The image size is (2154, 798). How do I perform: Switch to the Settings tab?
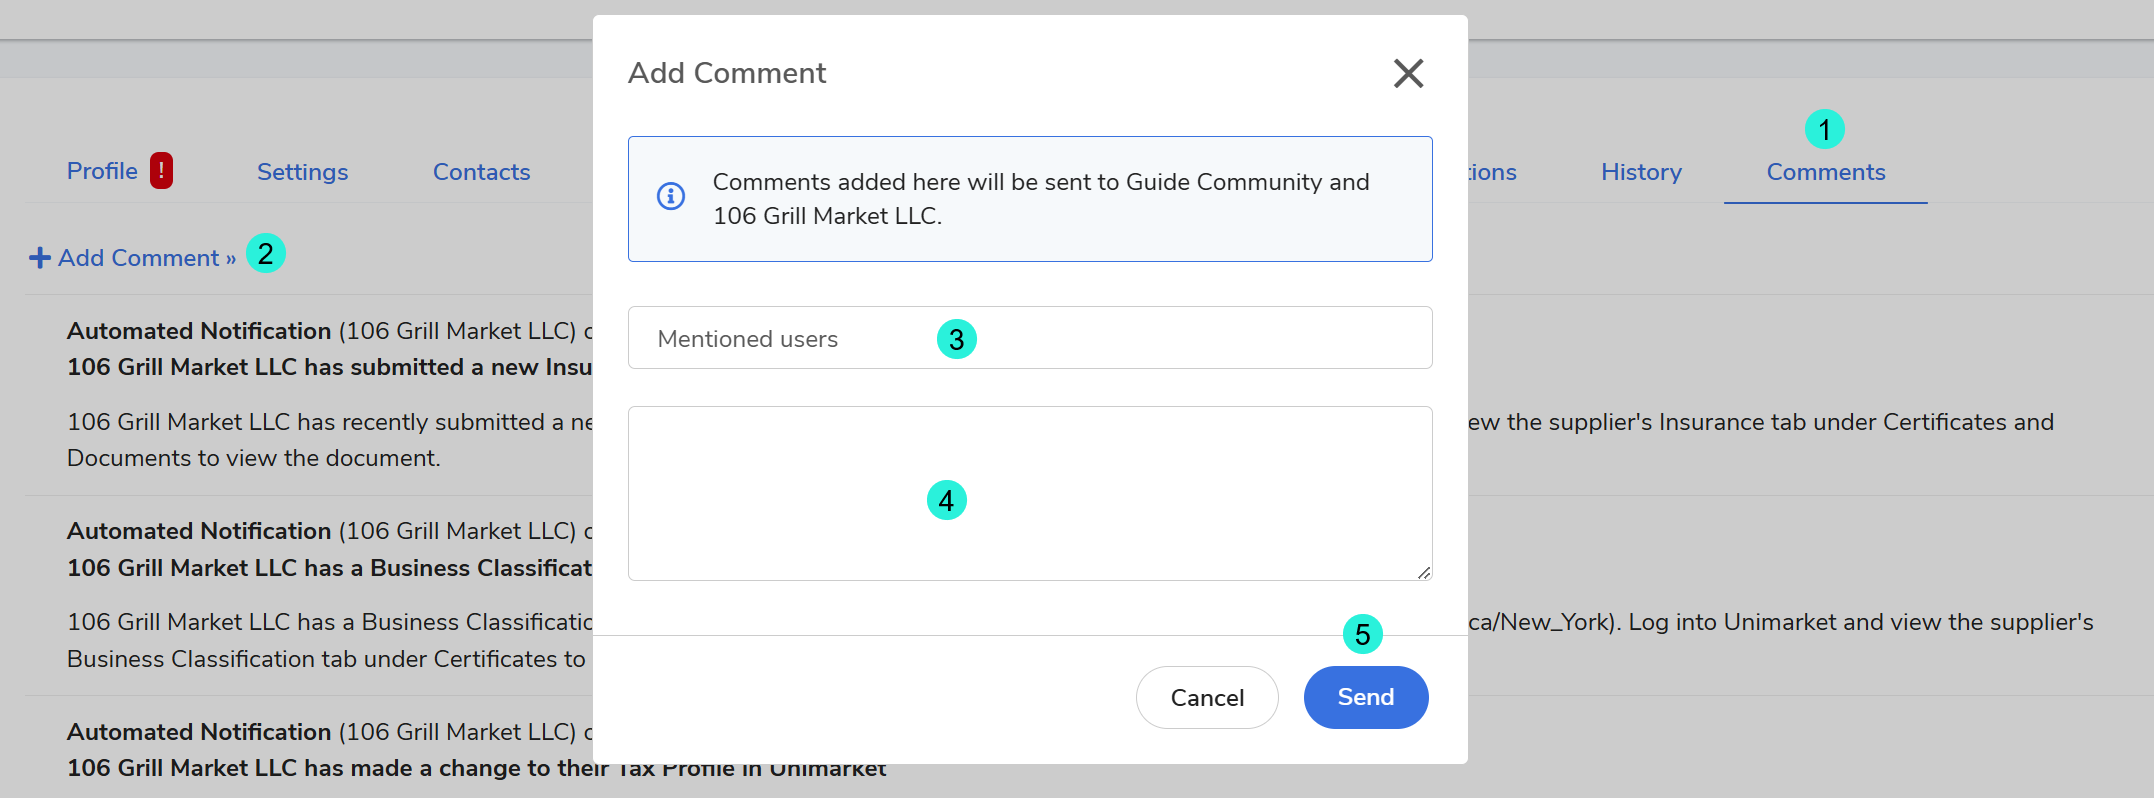[302, 172]
